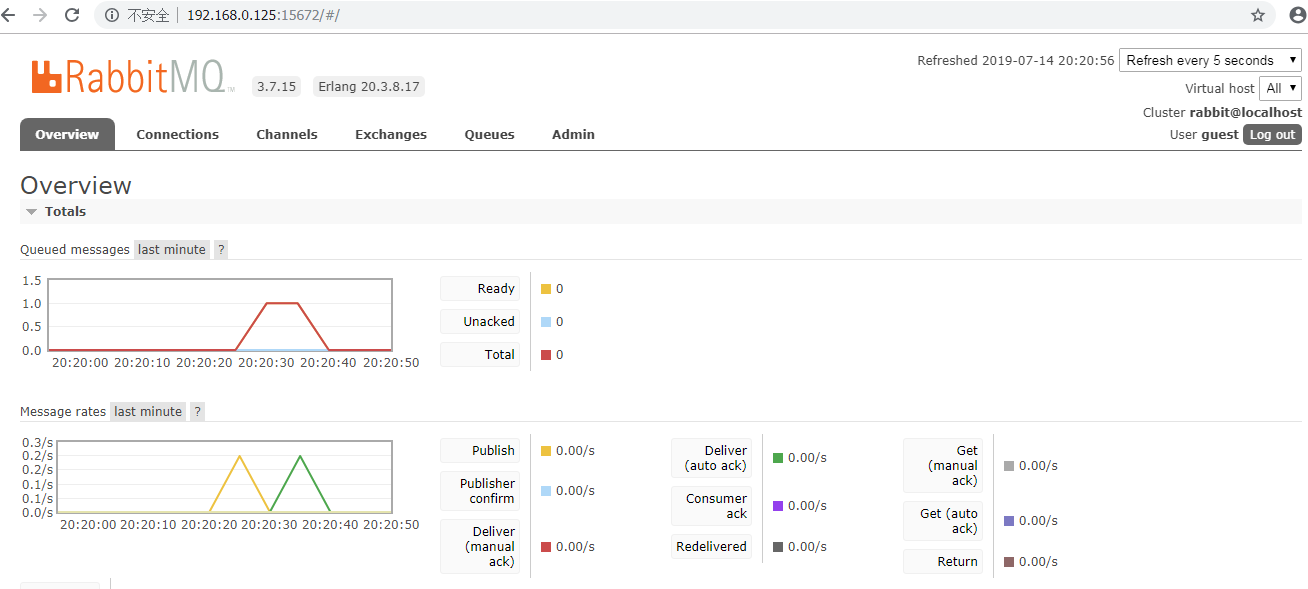
Task: Click the address bar URL
Action: coord(263,15)
